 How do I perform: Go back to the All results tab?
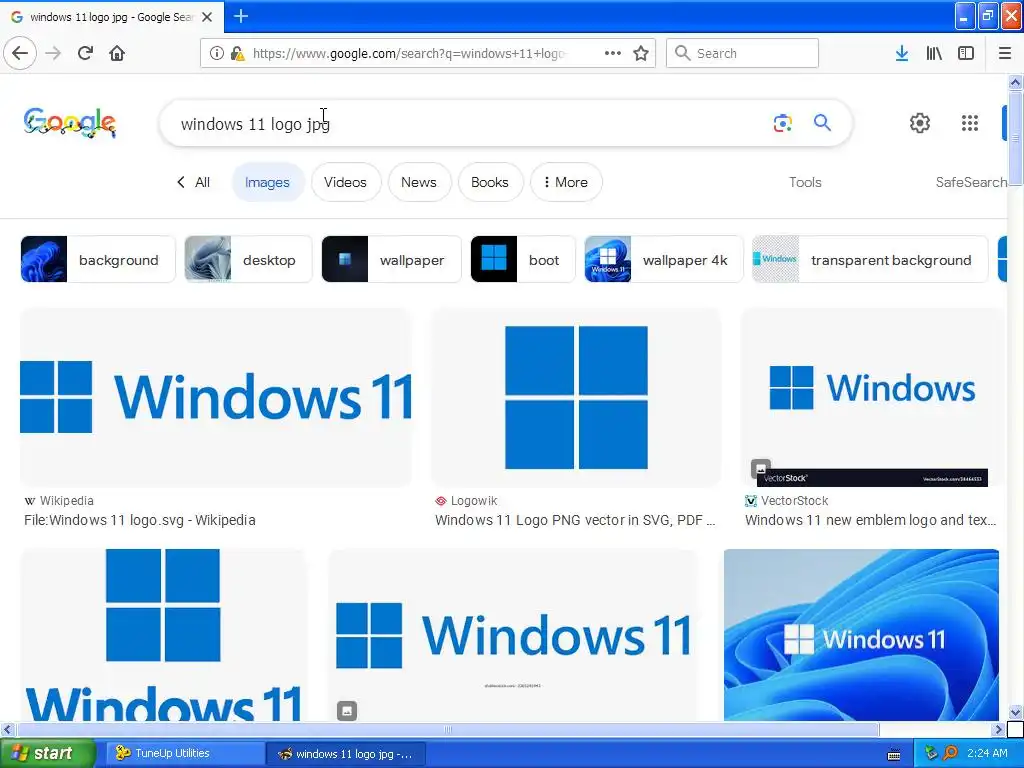pos(193,182)
